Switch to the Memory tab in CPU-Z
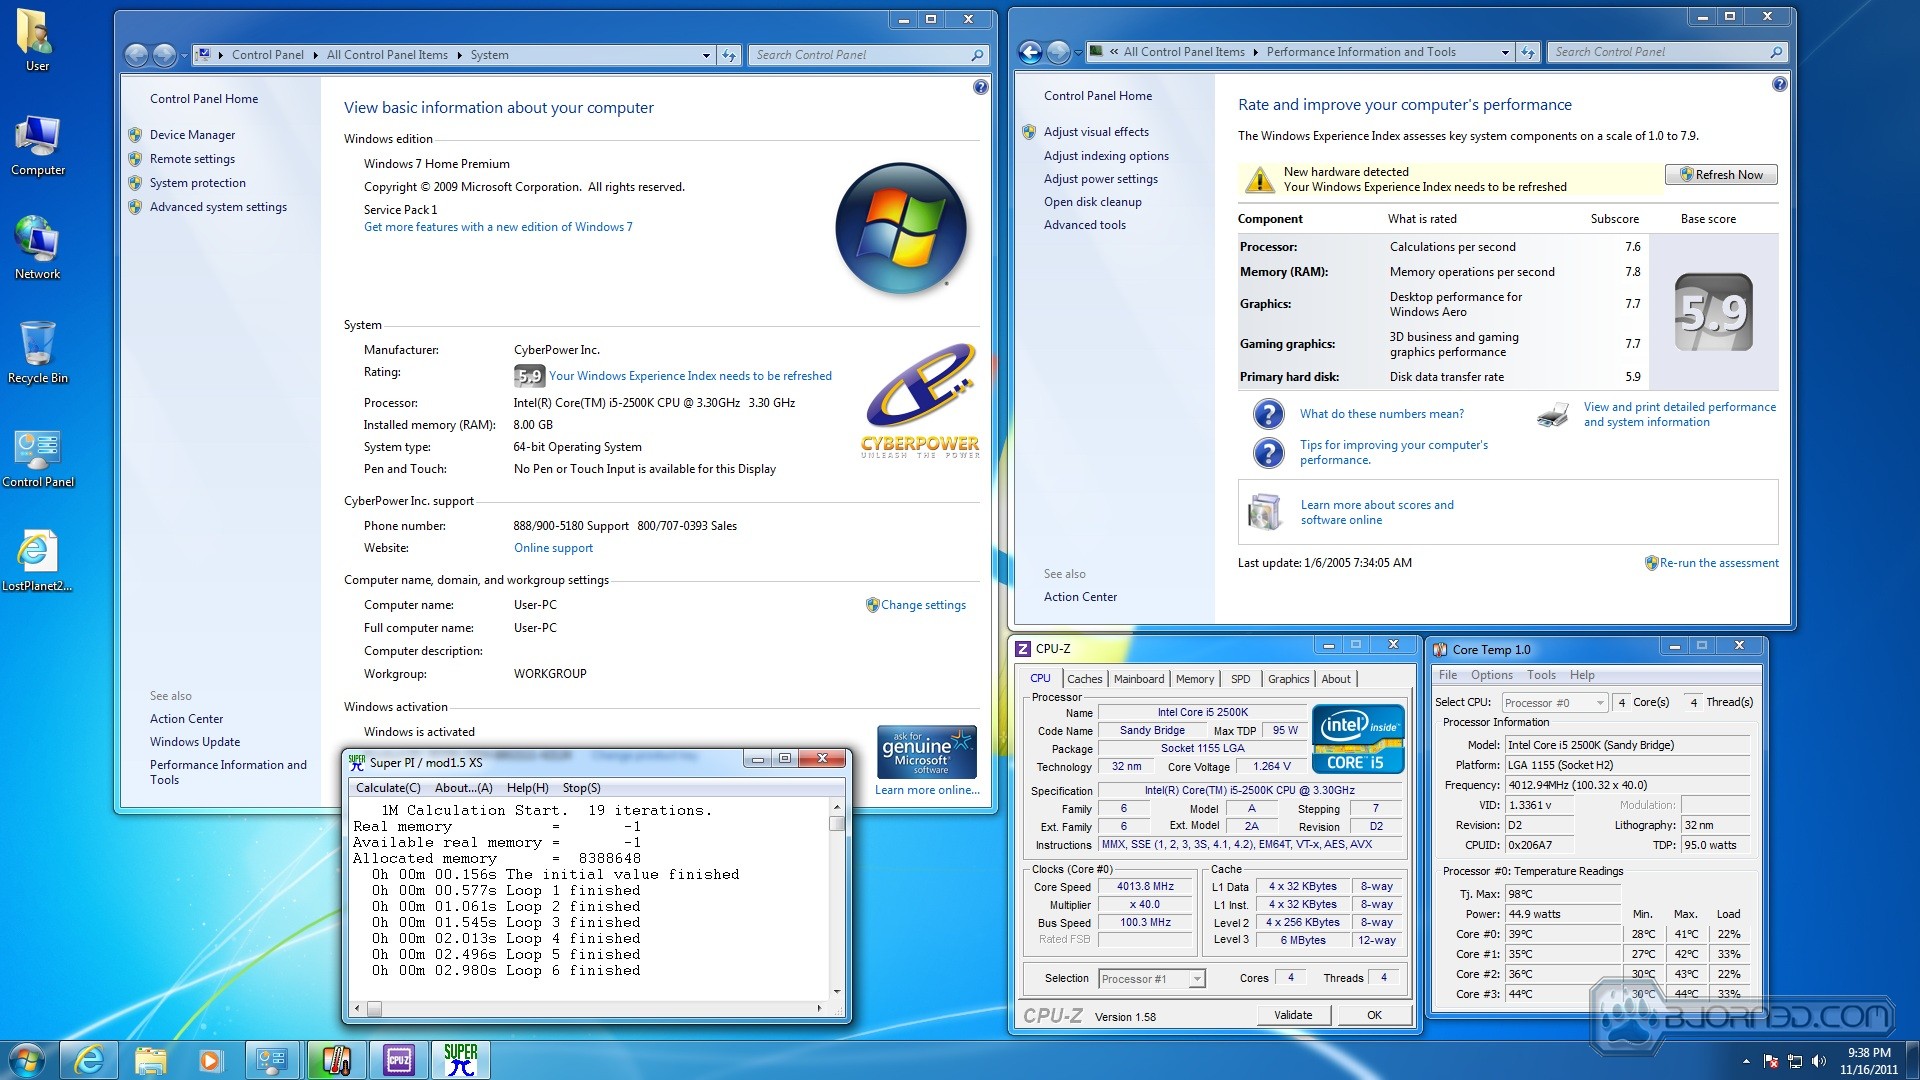Screen dimensions: 1920x1080 point(1194,679)
